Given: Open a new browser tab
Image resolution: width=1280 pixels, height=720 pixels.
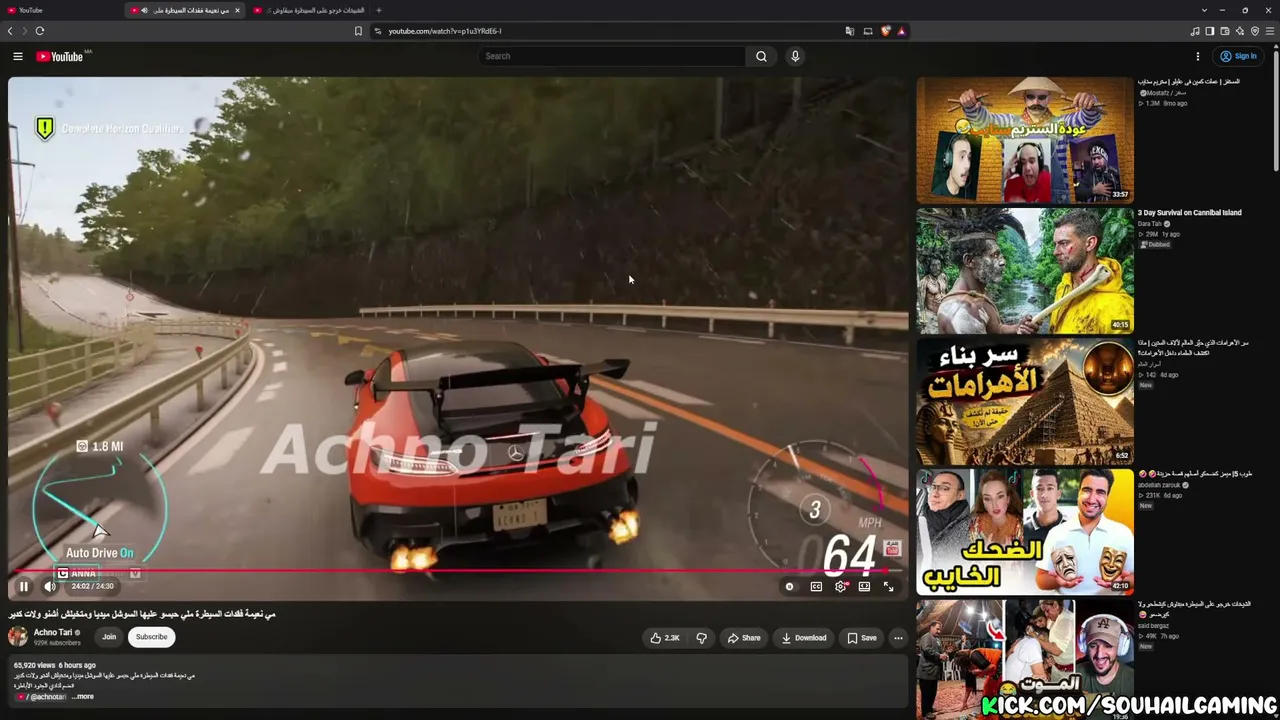Looking at the screenshot, I should tap(378, 10).
